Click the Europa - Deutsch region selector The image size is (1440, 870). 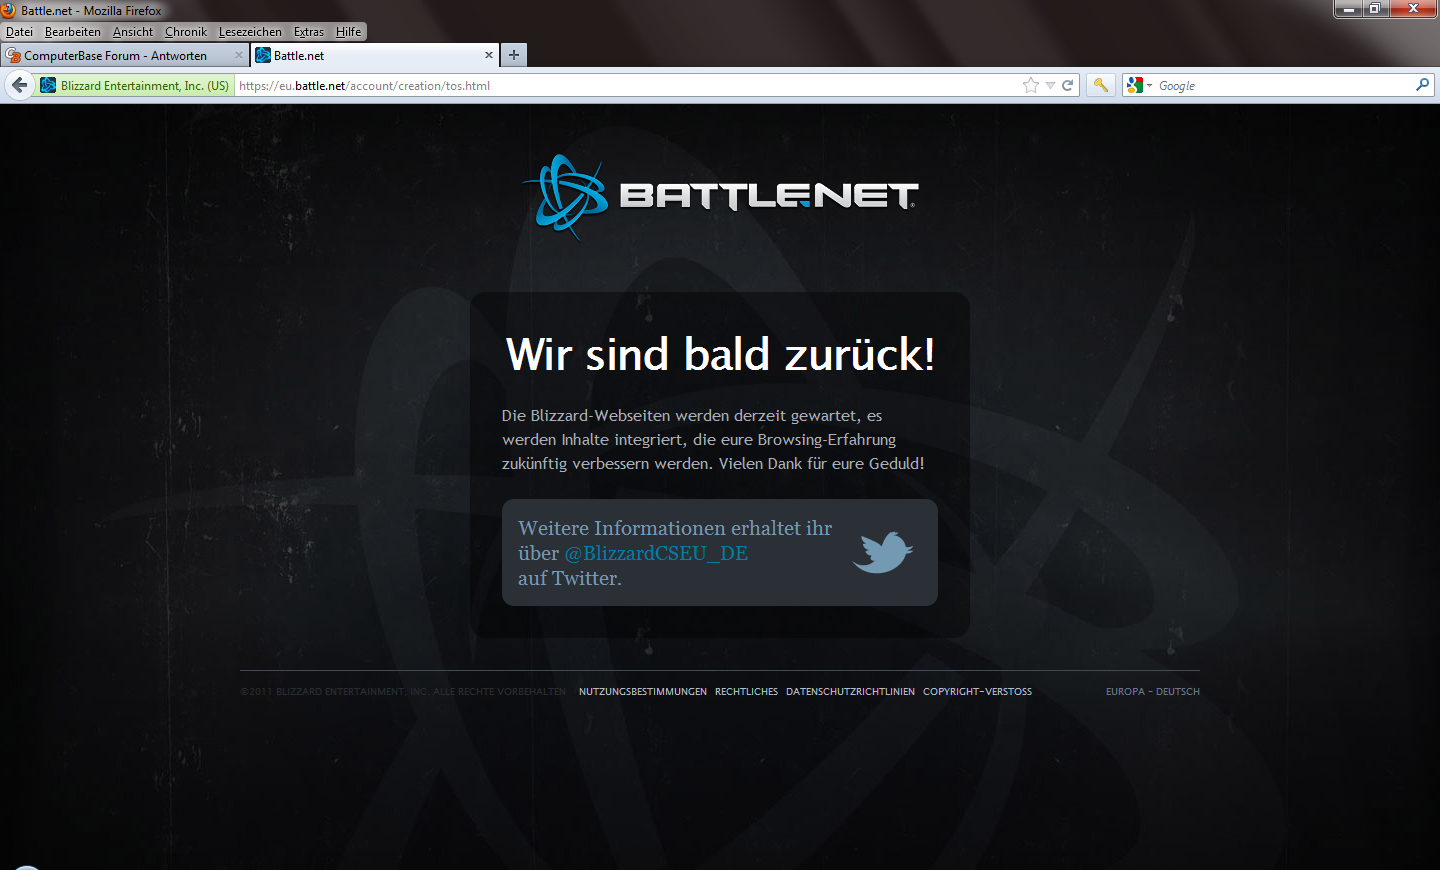point(1152,691)
